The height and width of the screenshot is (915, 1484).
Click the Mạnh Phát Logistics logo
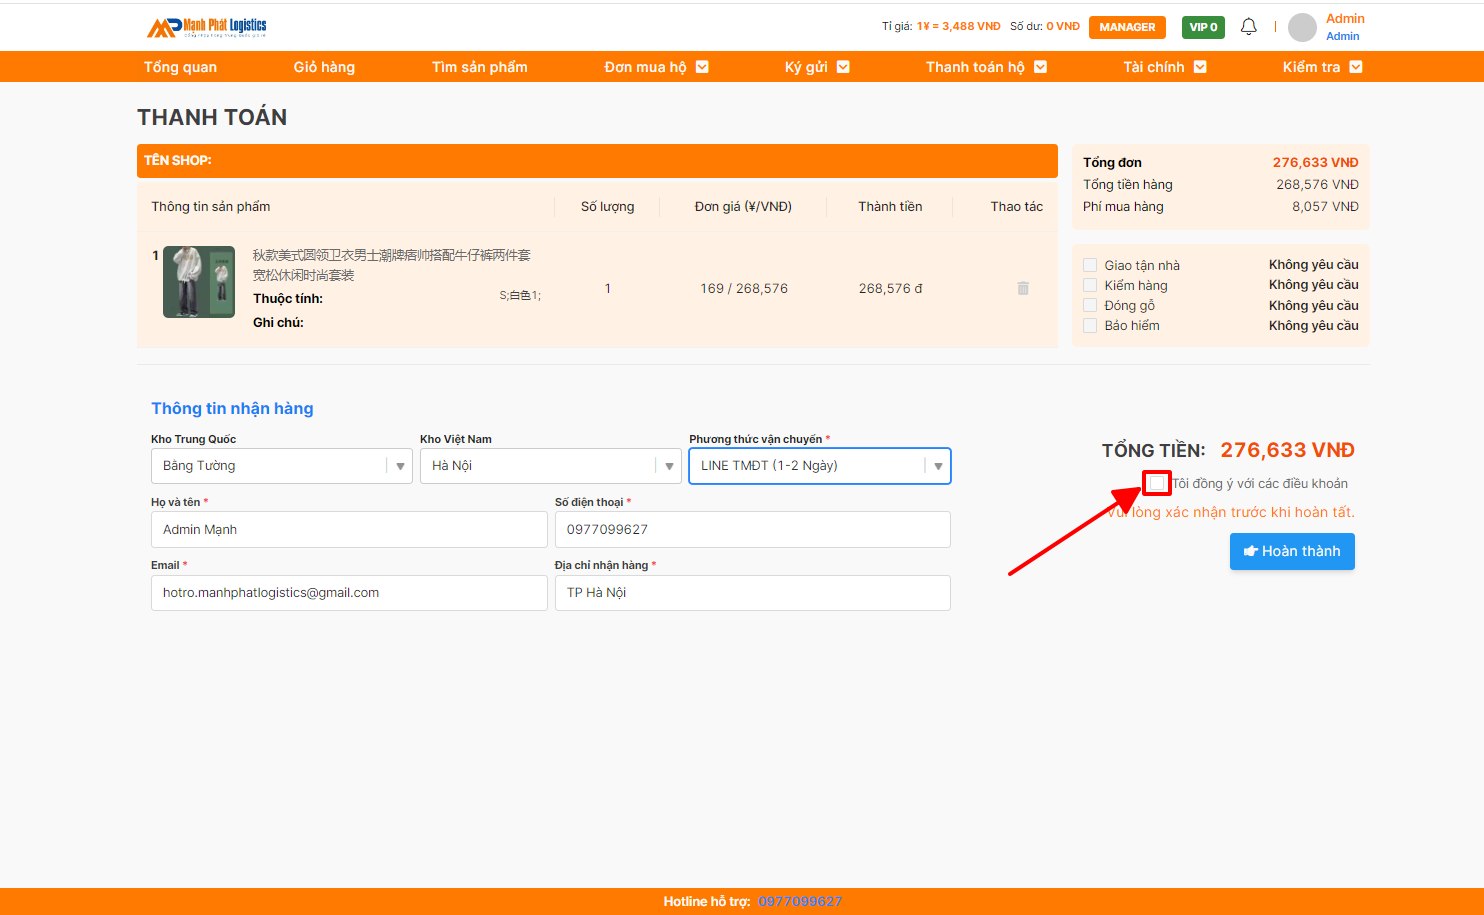click(207, 27)
